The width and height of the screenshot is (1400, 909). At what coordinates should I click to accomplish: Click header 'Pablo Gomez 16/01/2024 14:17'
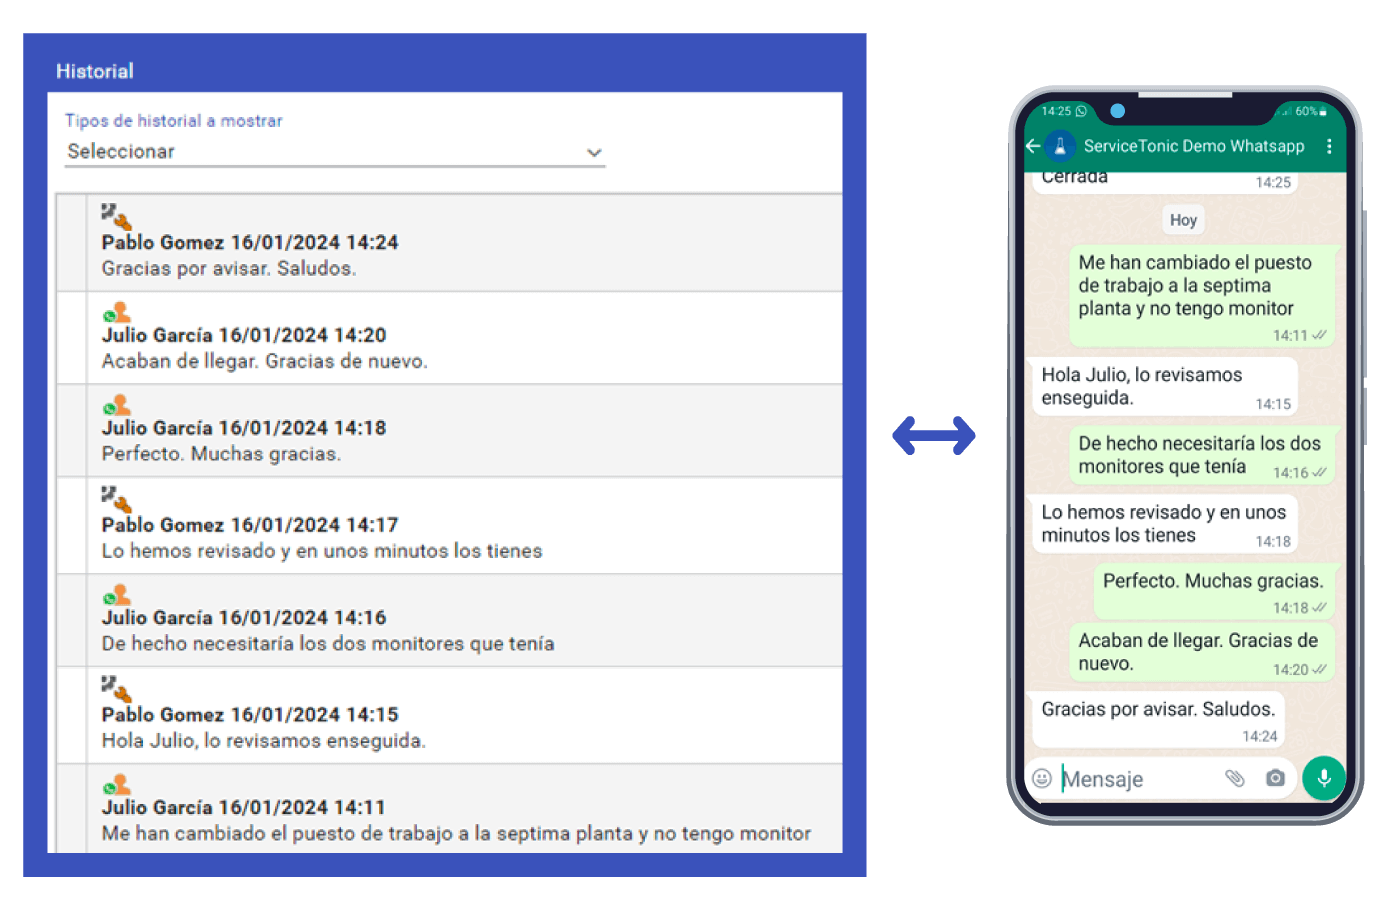click(250, 525)
